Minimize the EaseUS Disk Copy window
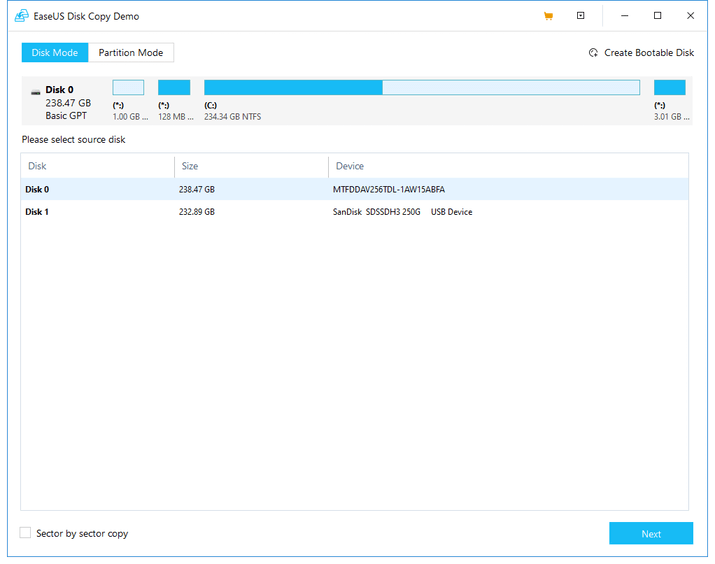The image size is (715, 564). (625, 16)
